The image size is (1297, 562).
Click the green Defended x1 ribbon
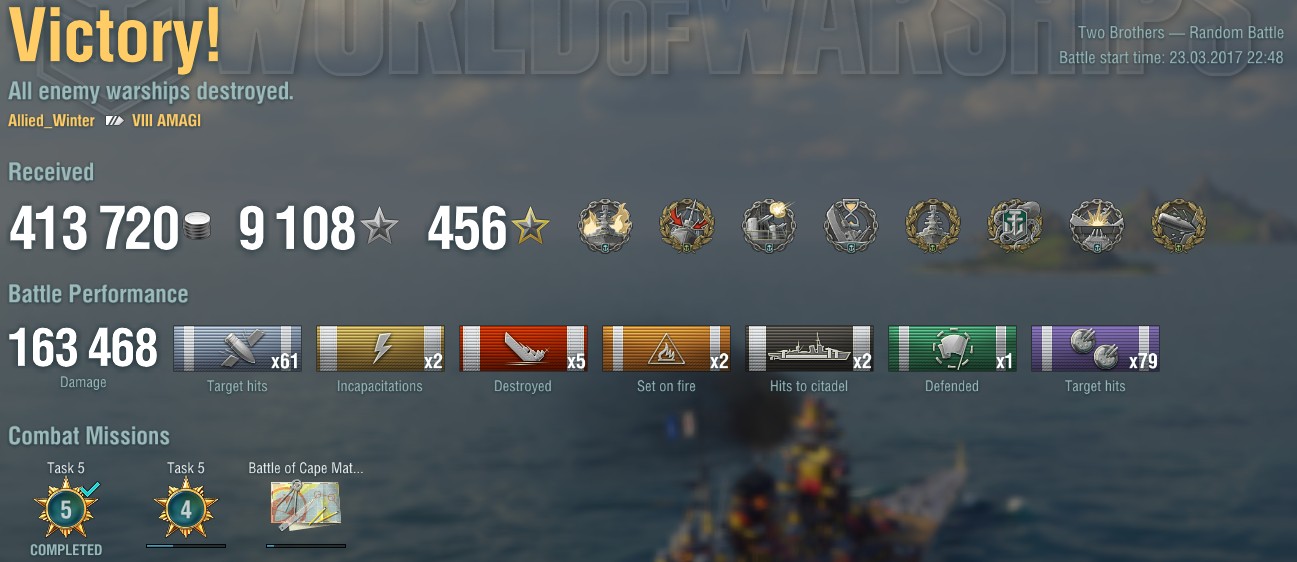952,349
